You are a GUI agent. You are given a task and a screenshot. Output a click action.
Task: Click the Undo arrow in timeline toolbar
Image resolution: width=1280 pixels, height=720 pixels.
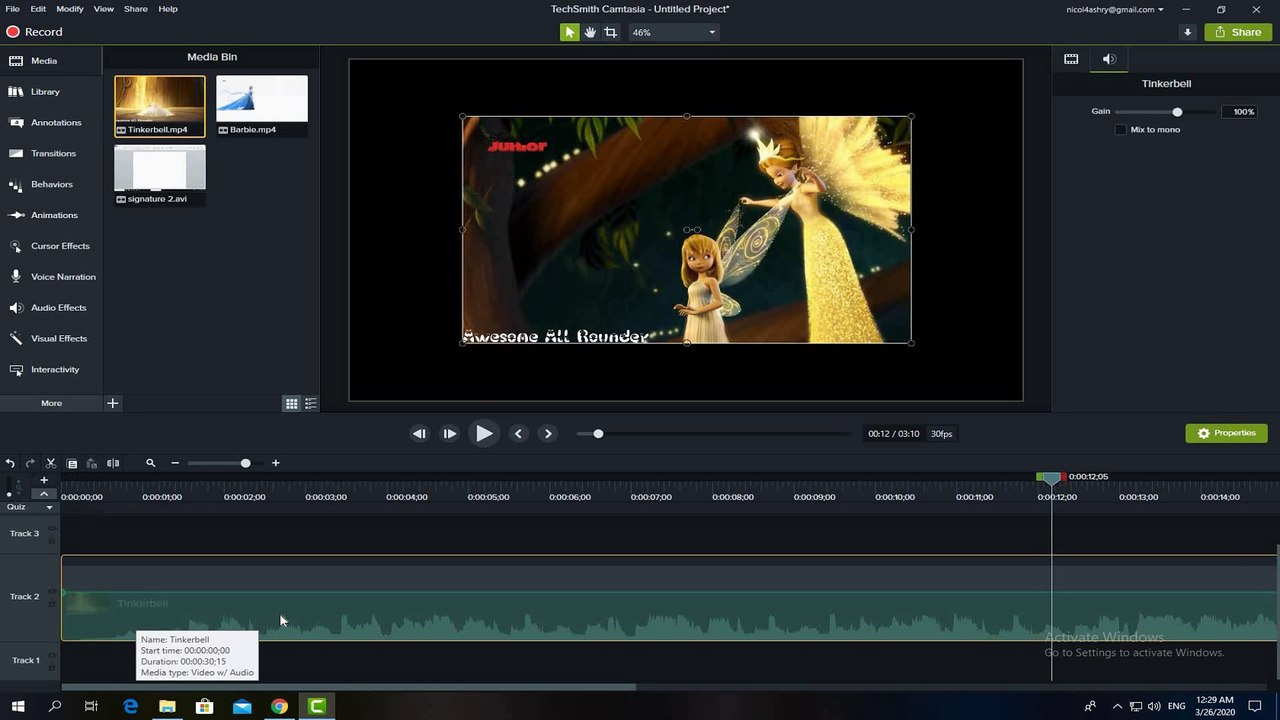point(10,463)
